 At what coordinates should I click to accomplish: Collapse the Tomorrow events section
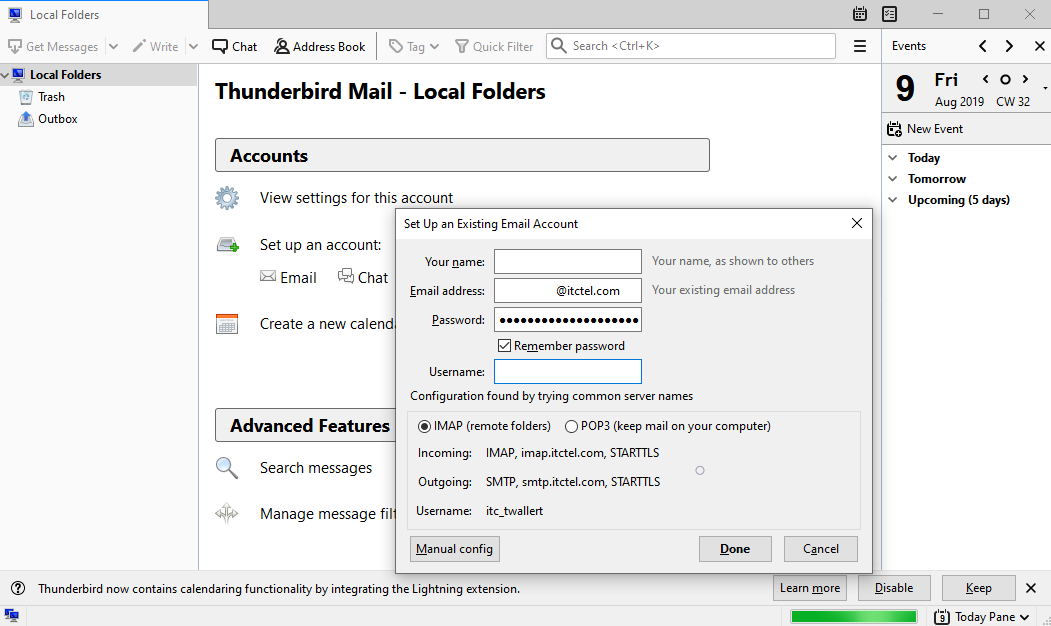[x=893, y=179]
